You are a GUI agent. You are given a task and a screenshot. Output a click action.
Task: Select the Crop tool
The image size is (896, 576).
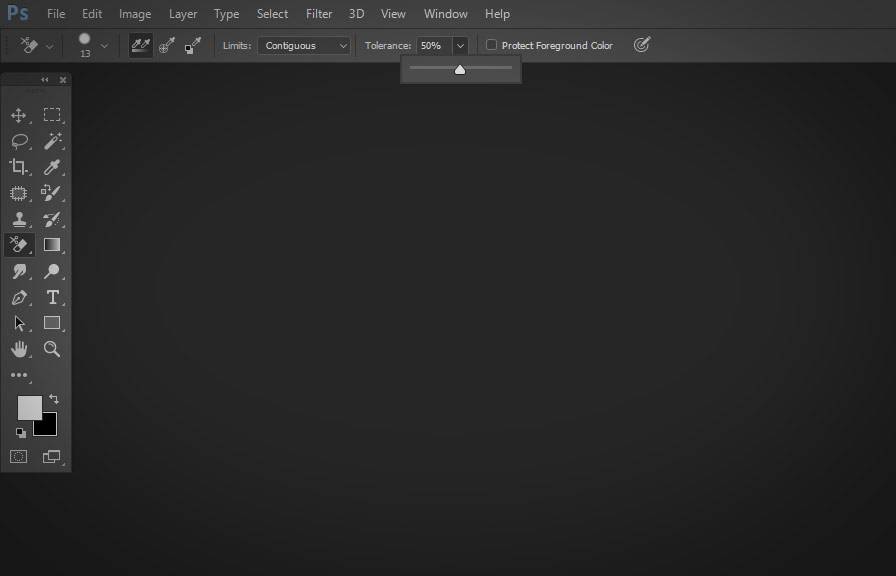click(18, 167)
